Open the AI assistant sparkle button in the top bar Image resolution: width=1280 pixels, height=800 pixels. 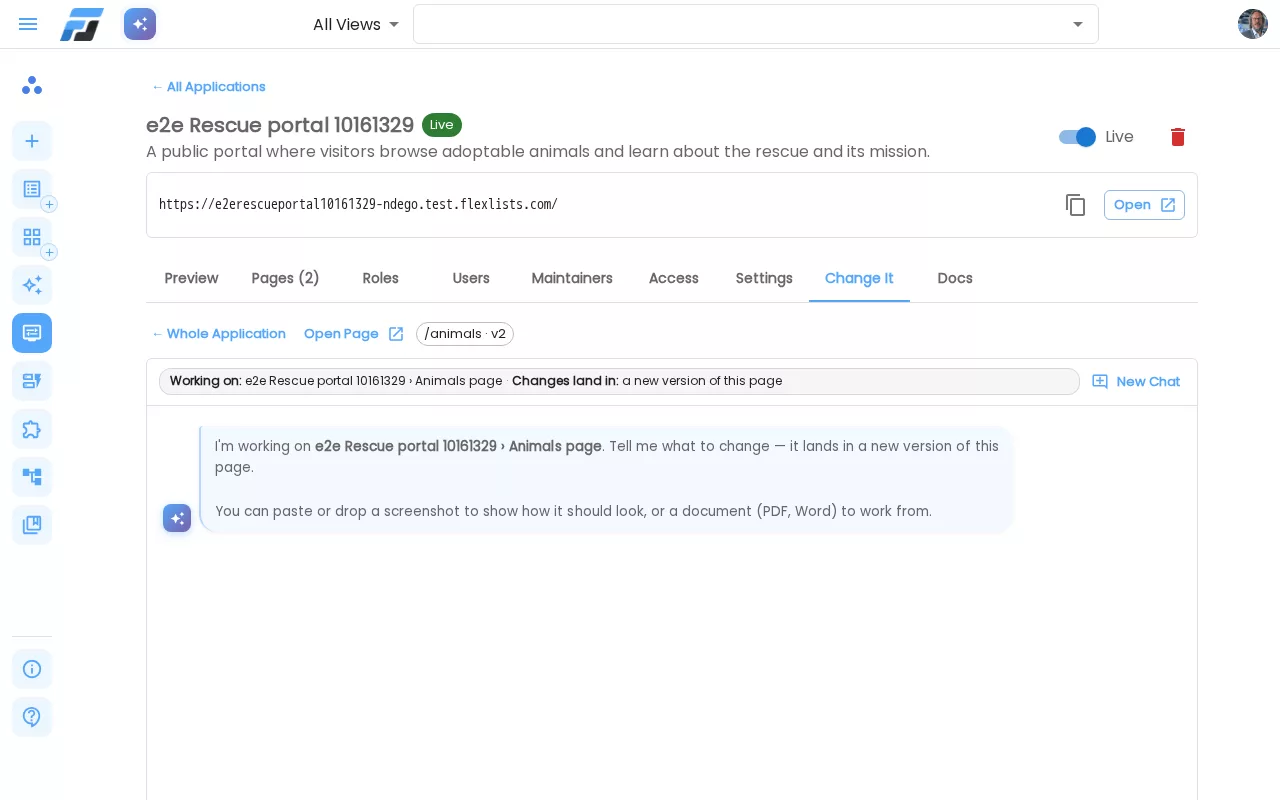(140, 24)
